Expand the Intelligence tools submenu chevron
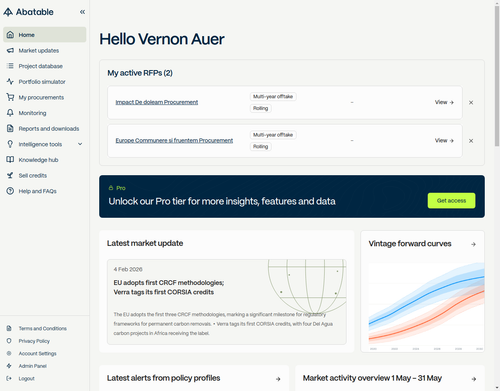The width and height of the screenshot is (500, 391). [80, 144]
